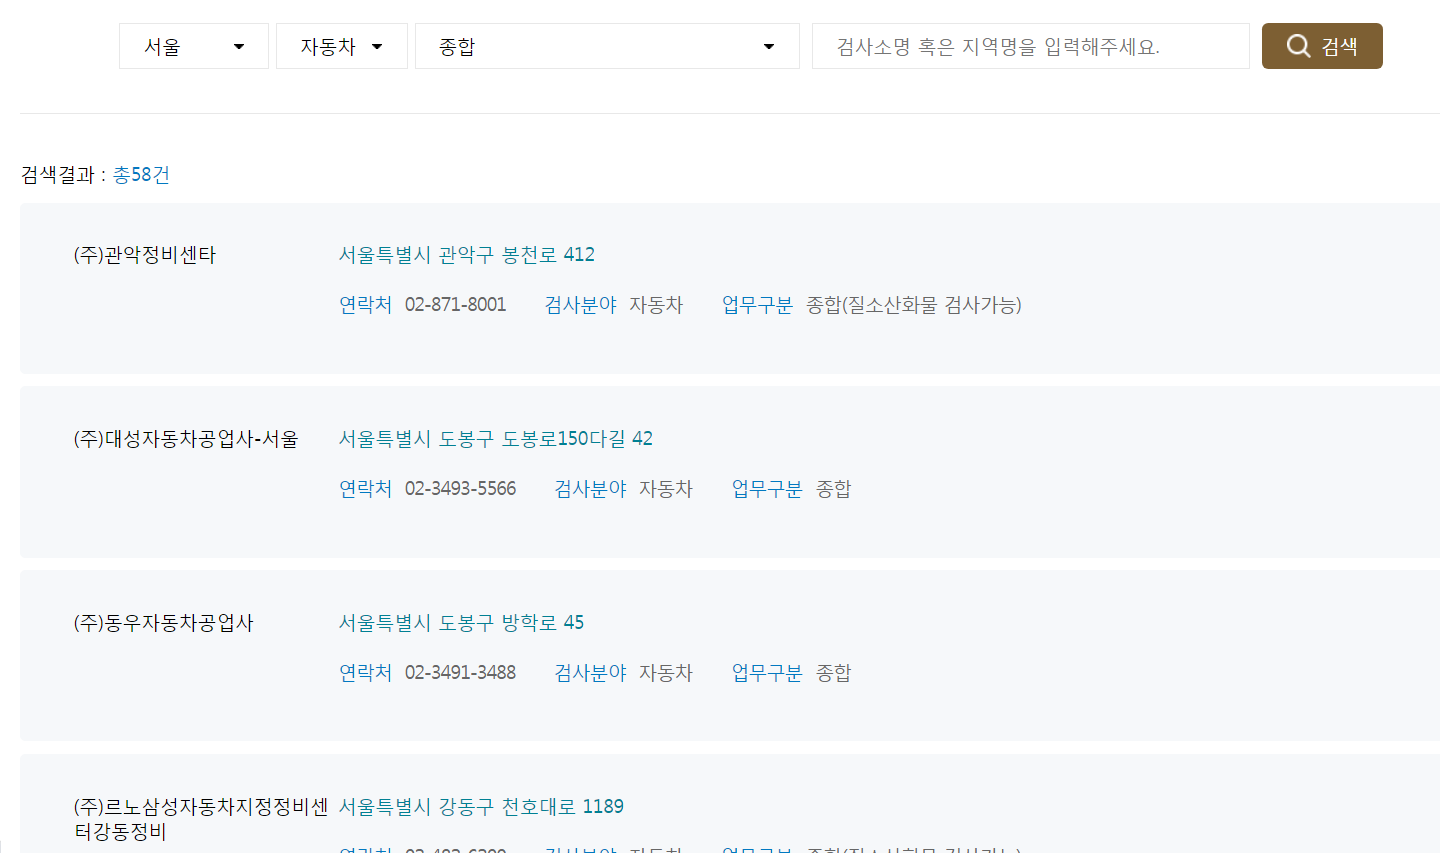This screenshot has width=1440, height=853.
Task: Select the (주)관악정비센타 name
Action: [x=145, y=255]
